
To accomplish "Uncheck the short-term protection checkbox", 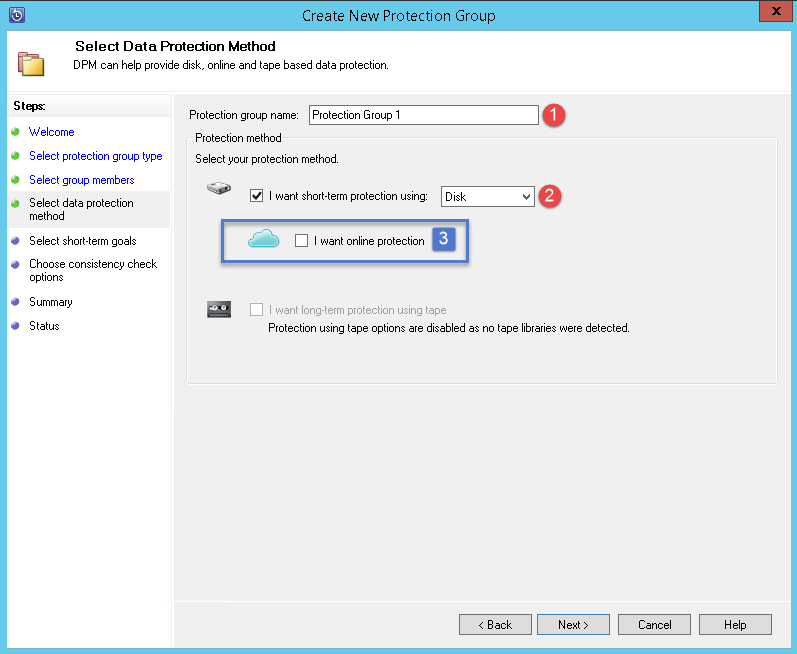I will click(256, 196).
